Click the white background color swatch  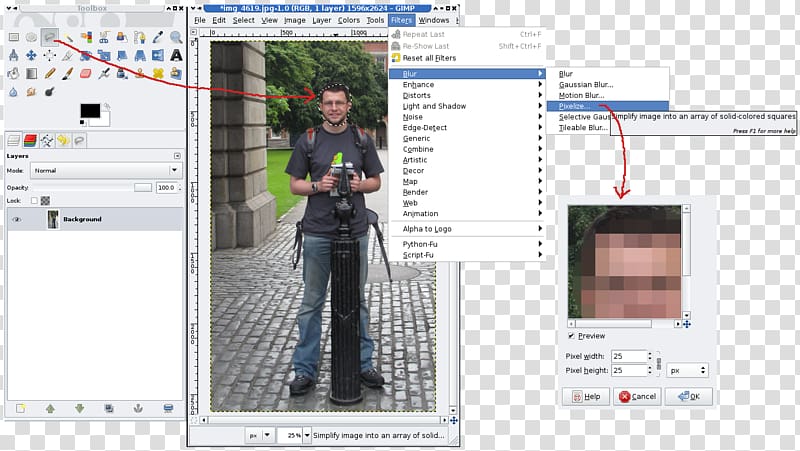click(105, 120)
